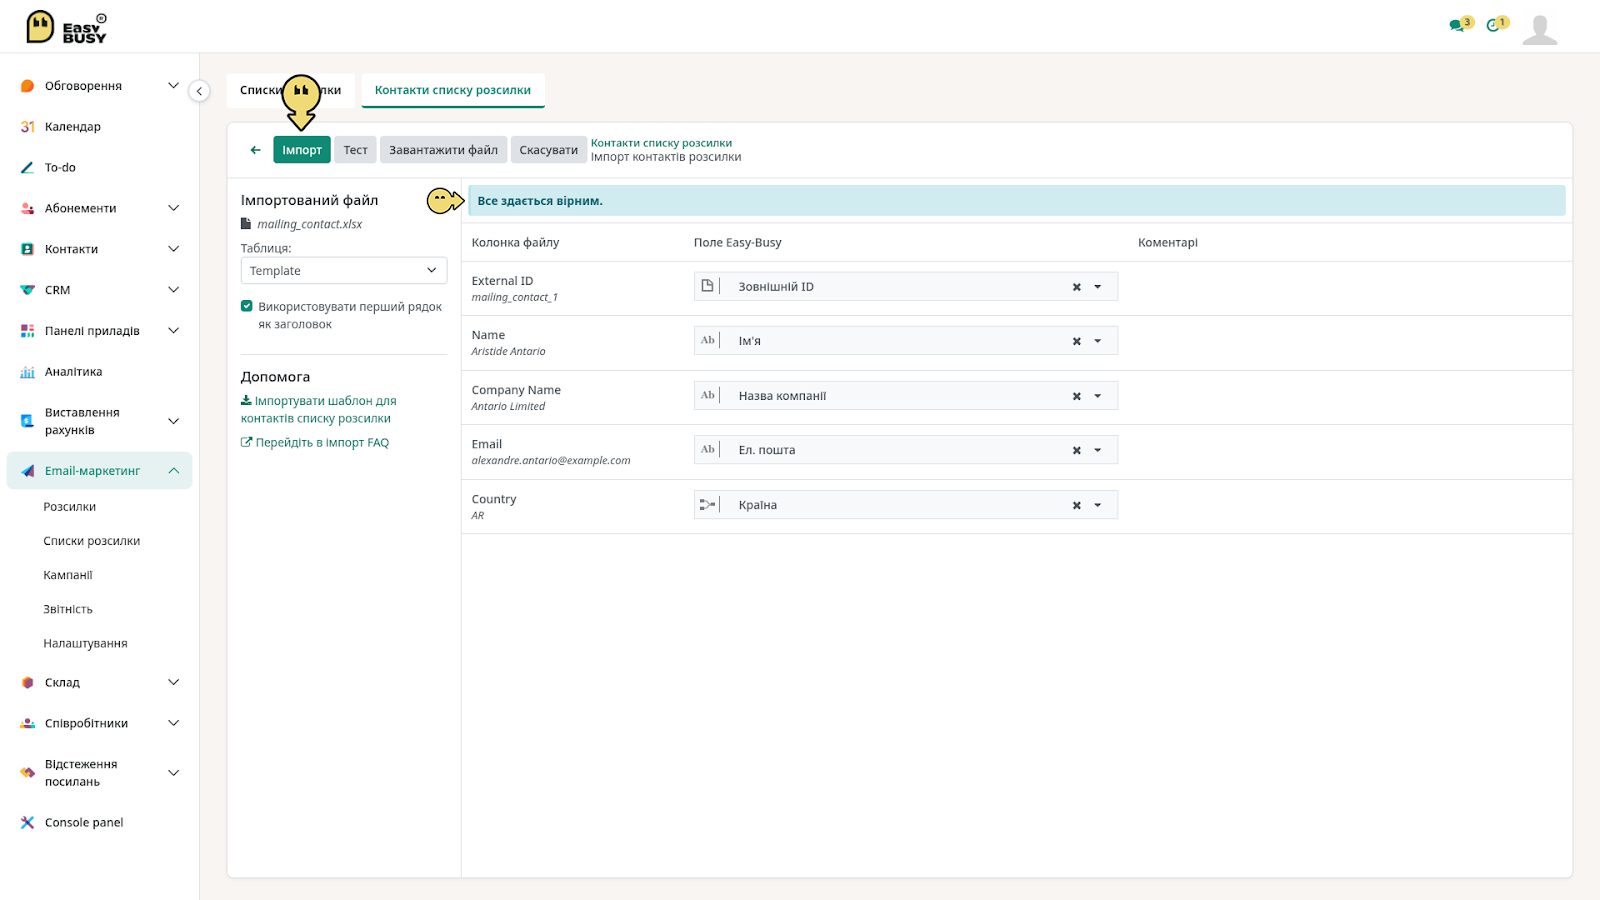
Task: Switch to Контакти списку розсилки tab
Action: click(x=453, y=90)
